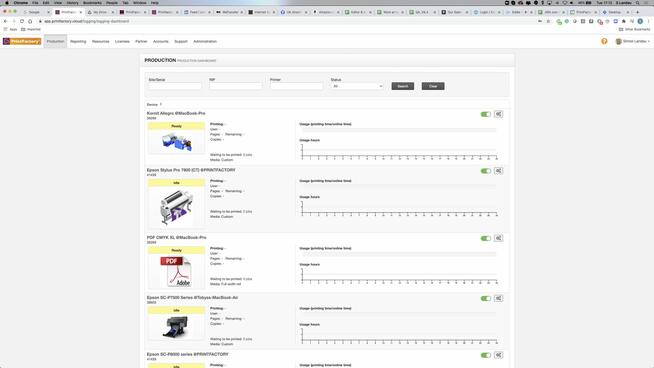Open settings icon for Epson SC-P9000 series
654x368 pixels.
click(x=498, y=355)
